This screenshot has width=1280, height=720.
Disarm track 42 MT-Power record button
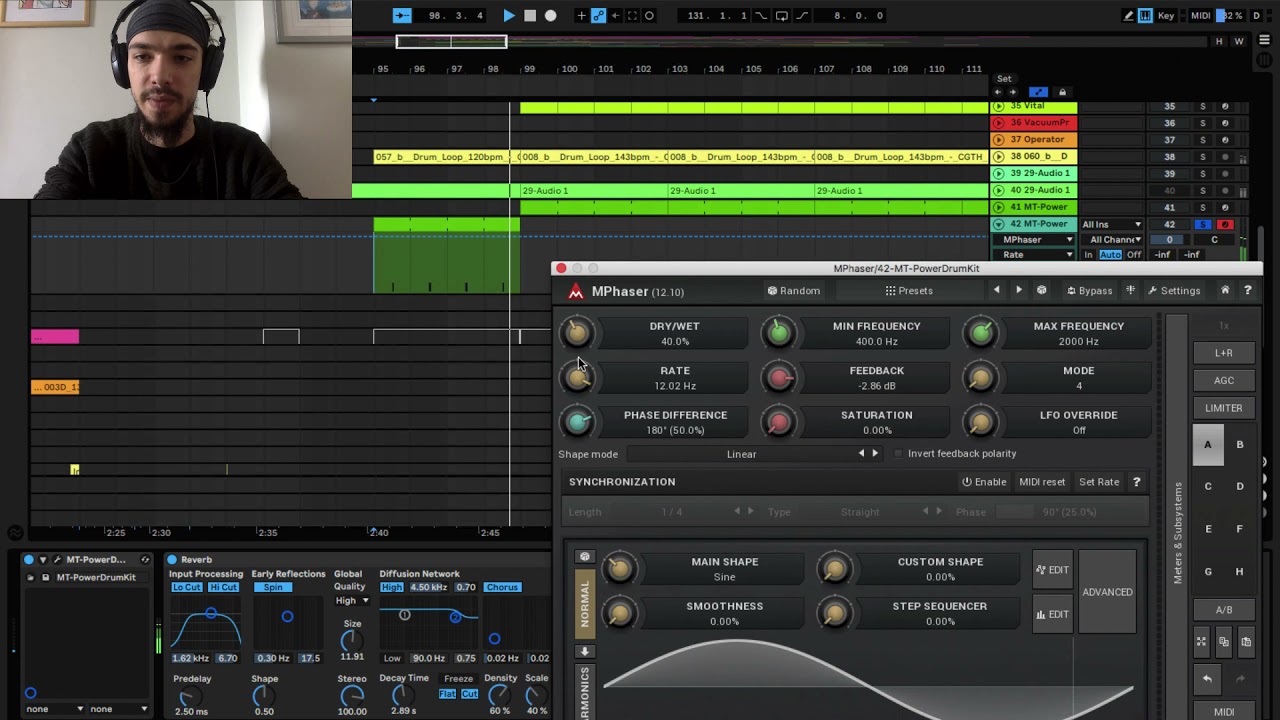[1225, 224]
